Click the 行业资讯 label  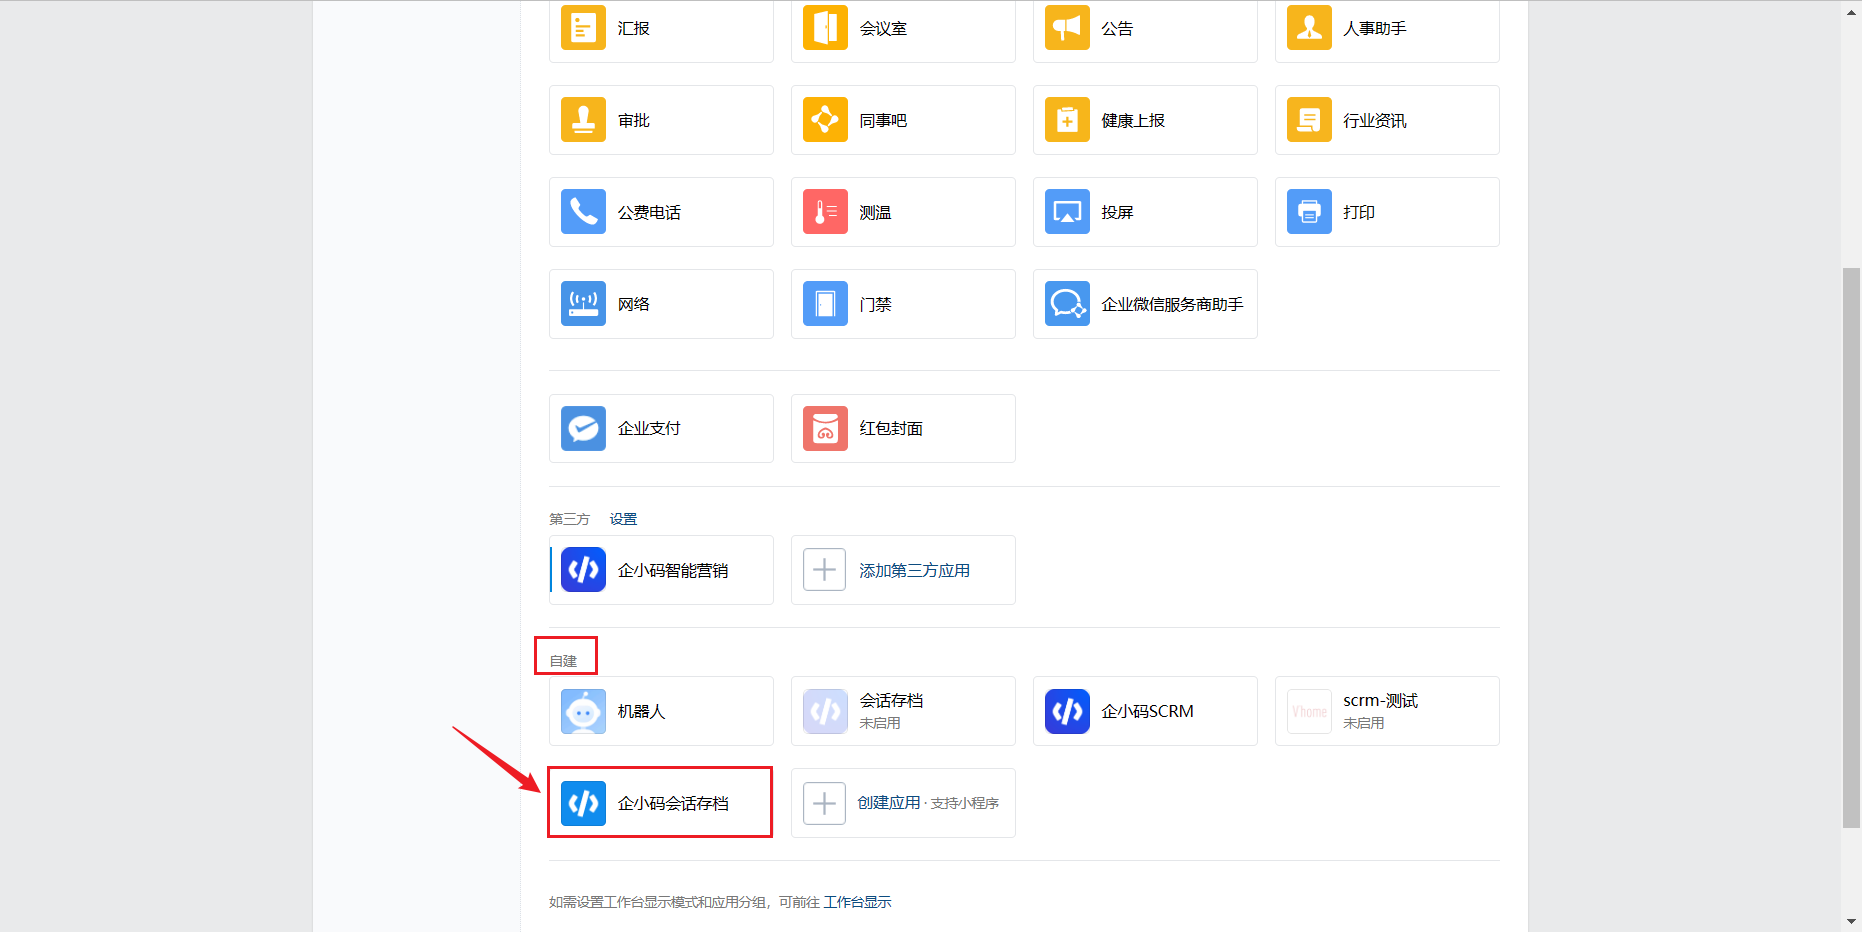[1375, 120]
